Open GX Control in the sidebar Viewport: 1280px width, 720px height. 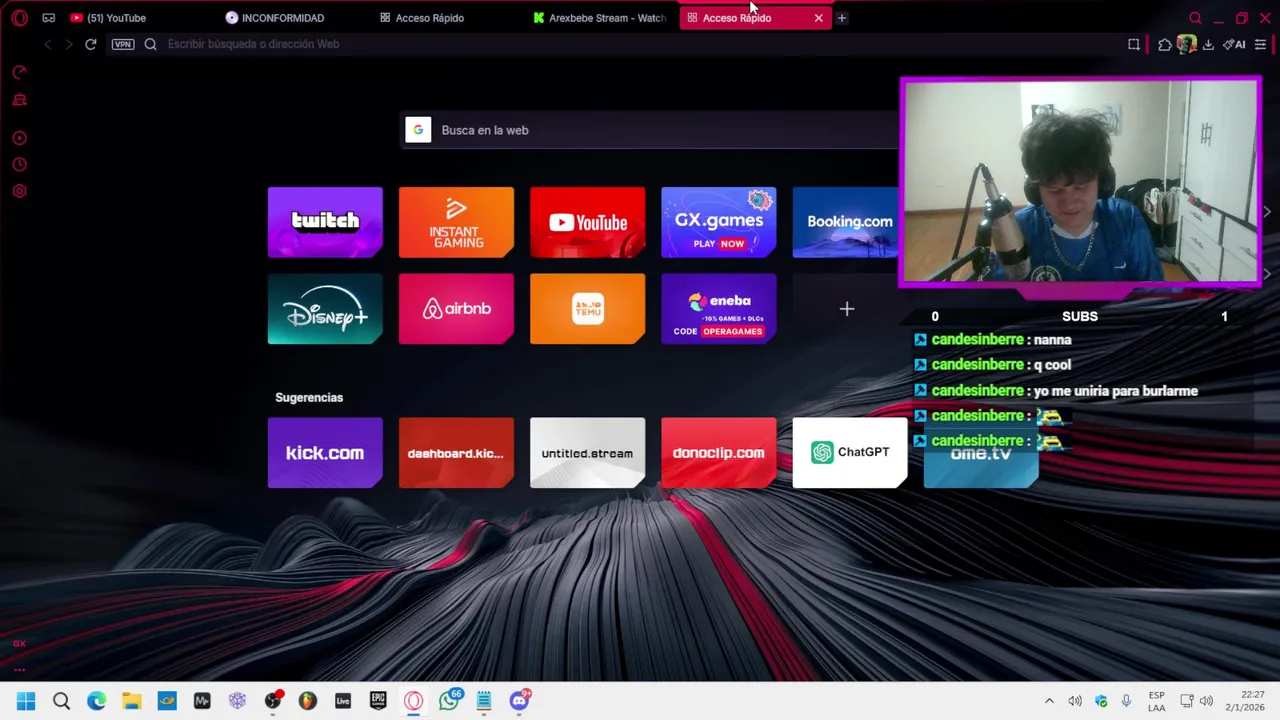tap(19, 72)
